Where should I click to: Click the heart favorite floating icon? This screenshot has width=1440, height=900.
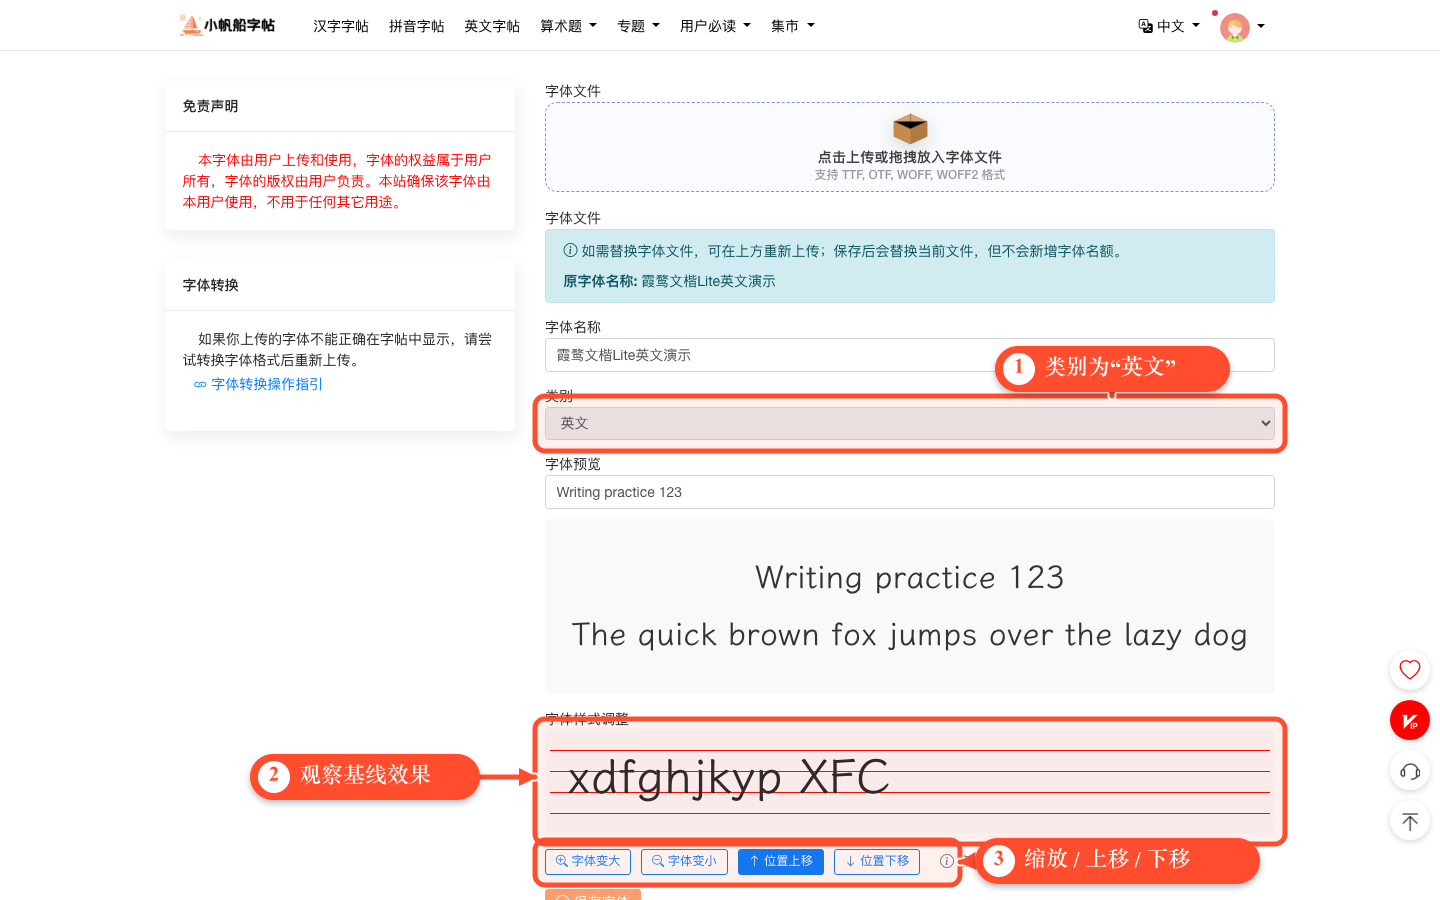1410,670
